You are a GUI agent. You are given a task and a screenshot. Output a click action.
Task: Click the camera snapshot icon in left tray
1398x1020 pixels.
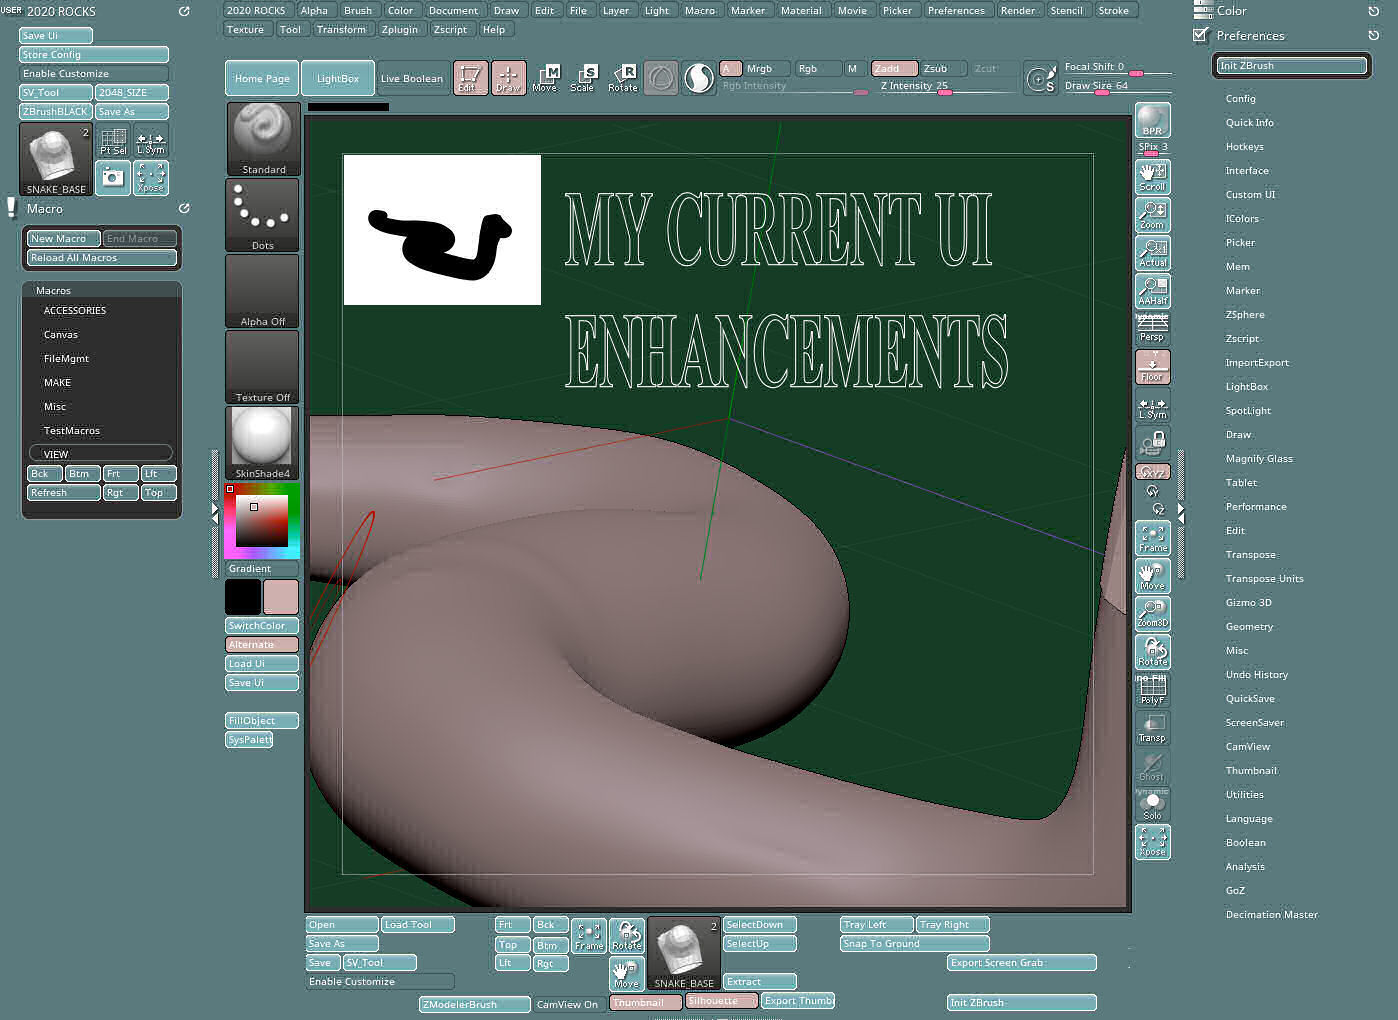point(113,177)
